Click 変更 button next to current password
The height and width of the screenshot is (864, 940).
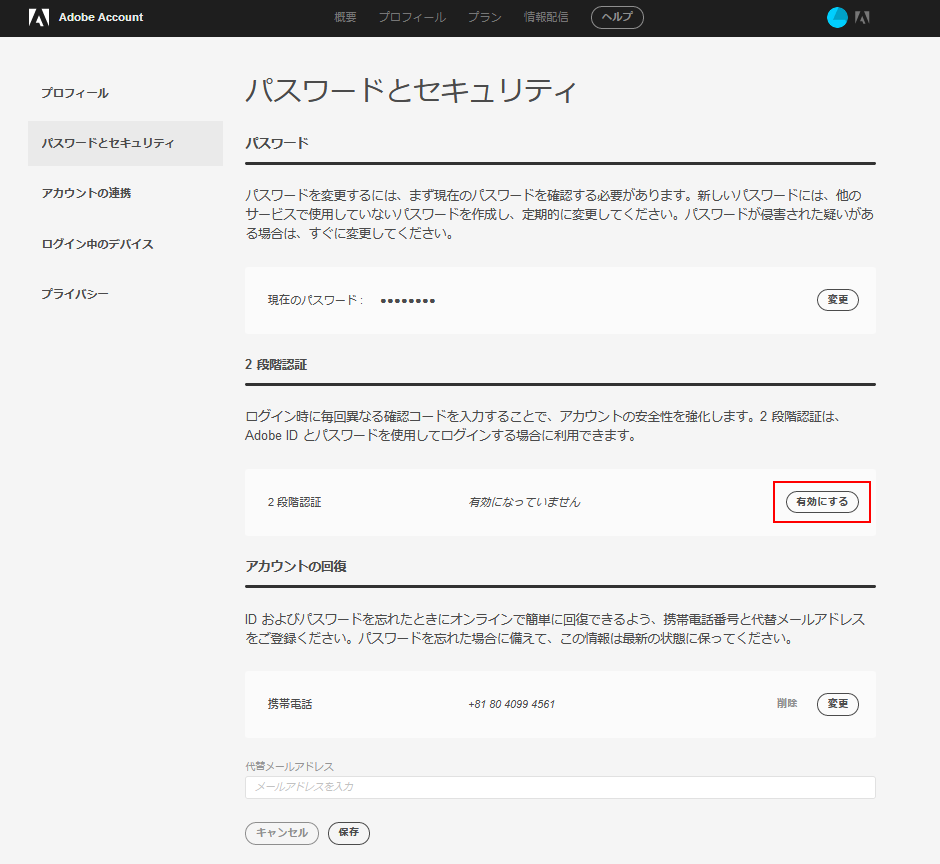pyautogui.click(x=837, y=300)
